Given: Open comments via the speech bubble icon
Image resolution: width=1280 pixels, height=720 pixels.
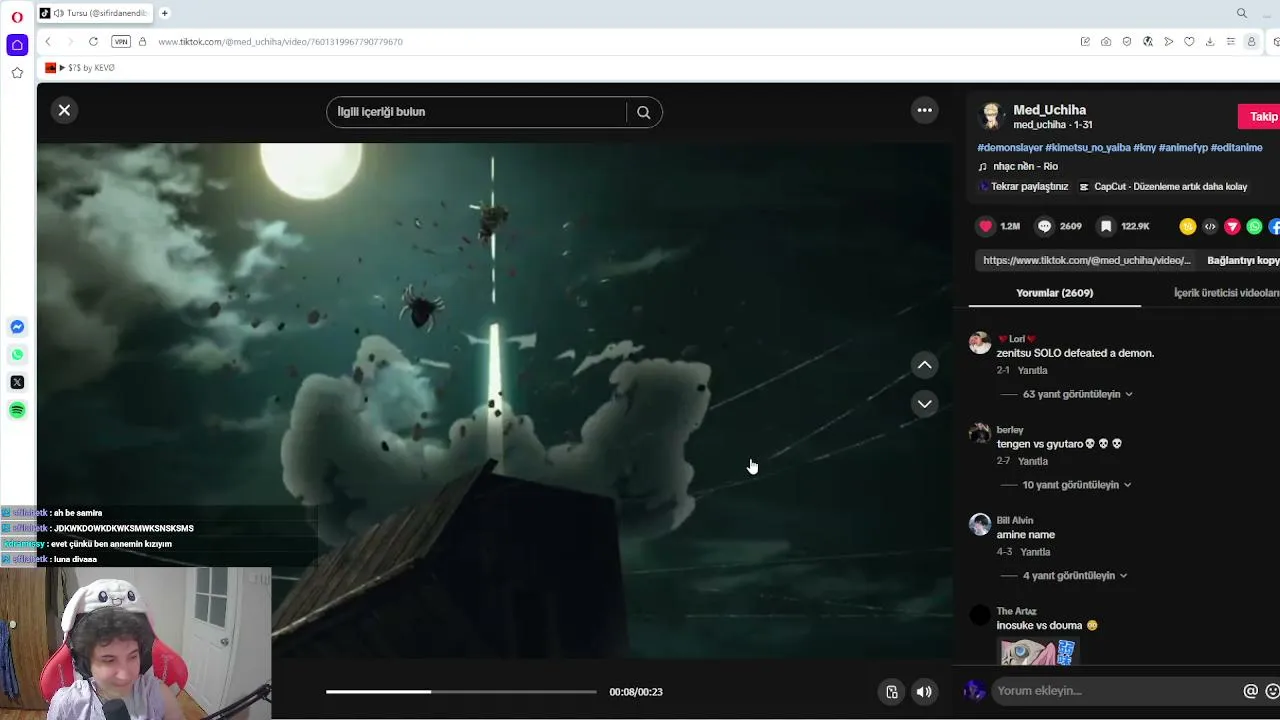Looking at the screenshot, I should coord(1045,226).
